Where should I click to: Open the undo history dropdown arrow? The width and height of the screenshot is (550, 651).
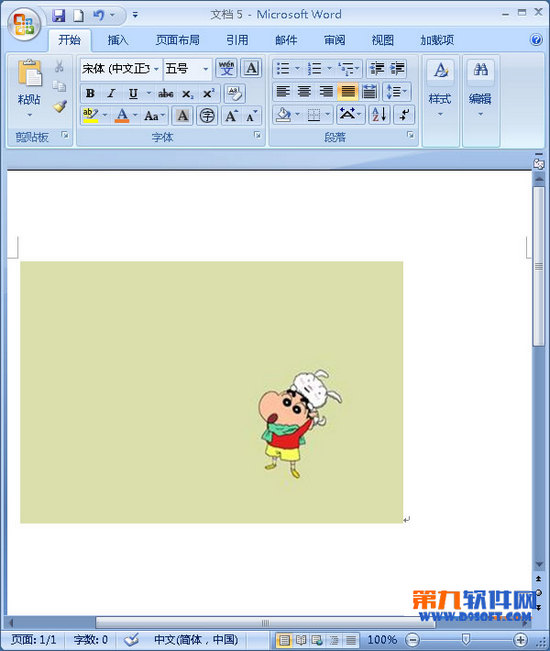[112, 15]
